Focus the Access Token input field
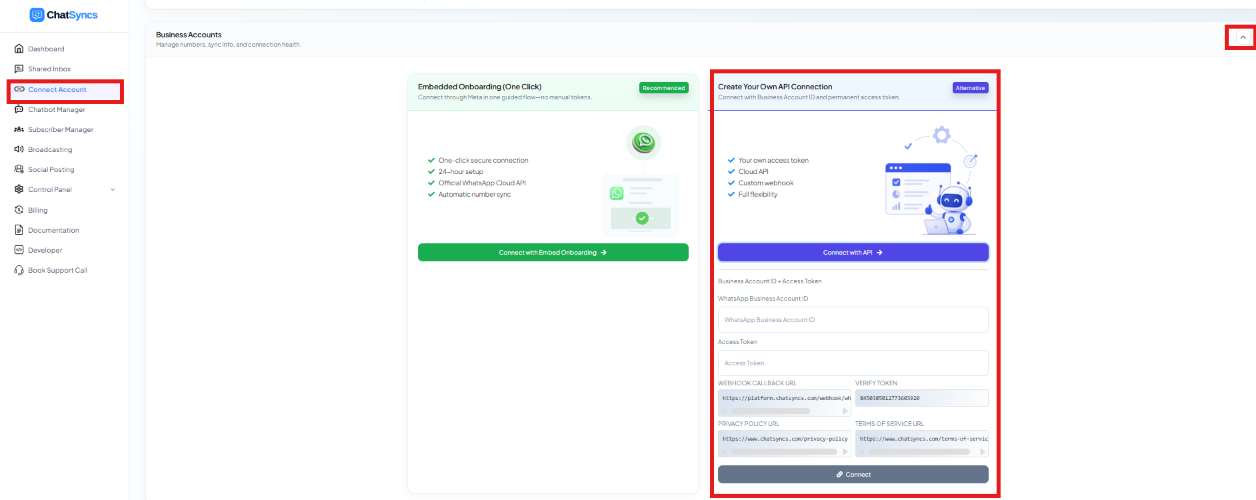 (853, 363)
